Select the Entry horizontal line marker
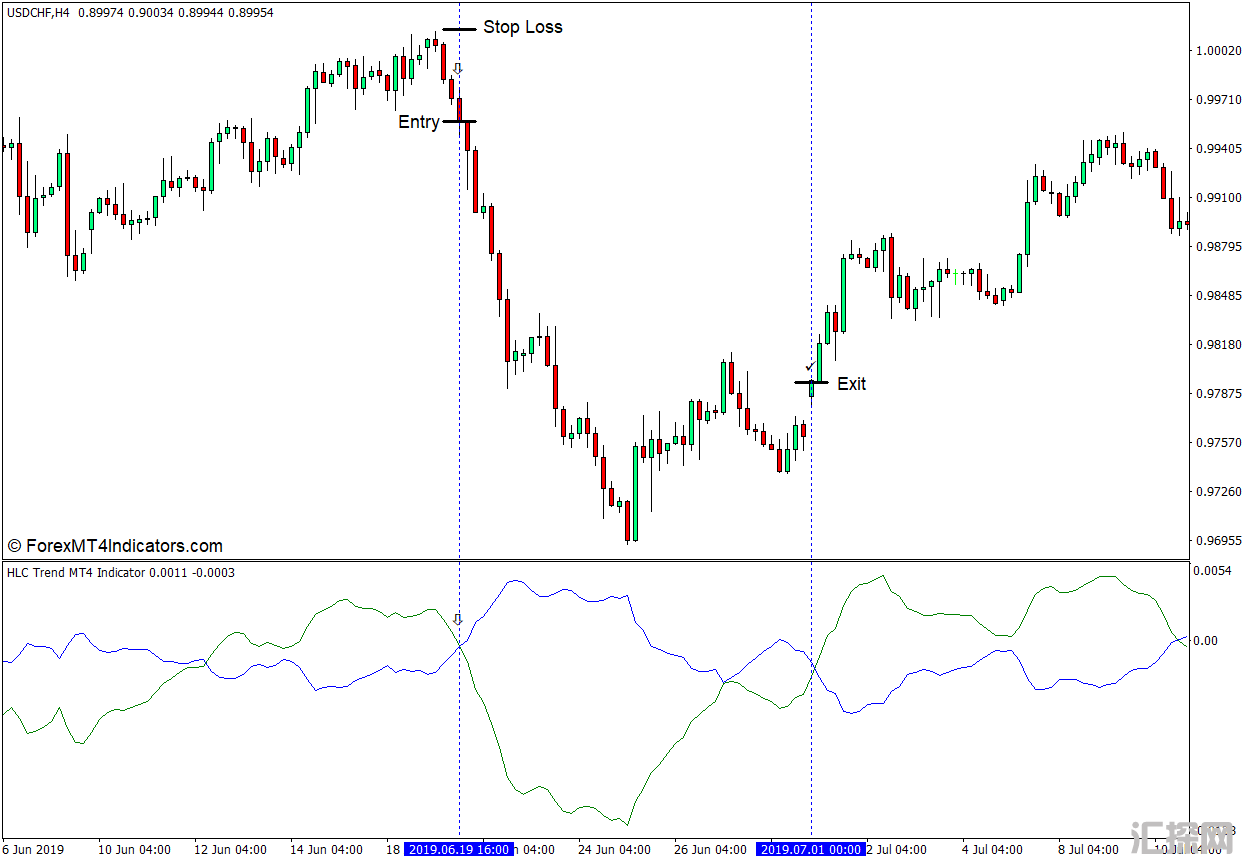 click(x=459, y=121)
